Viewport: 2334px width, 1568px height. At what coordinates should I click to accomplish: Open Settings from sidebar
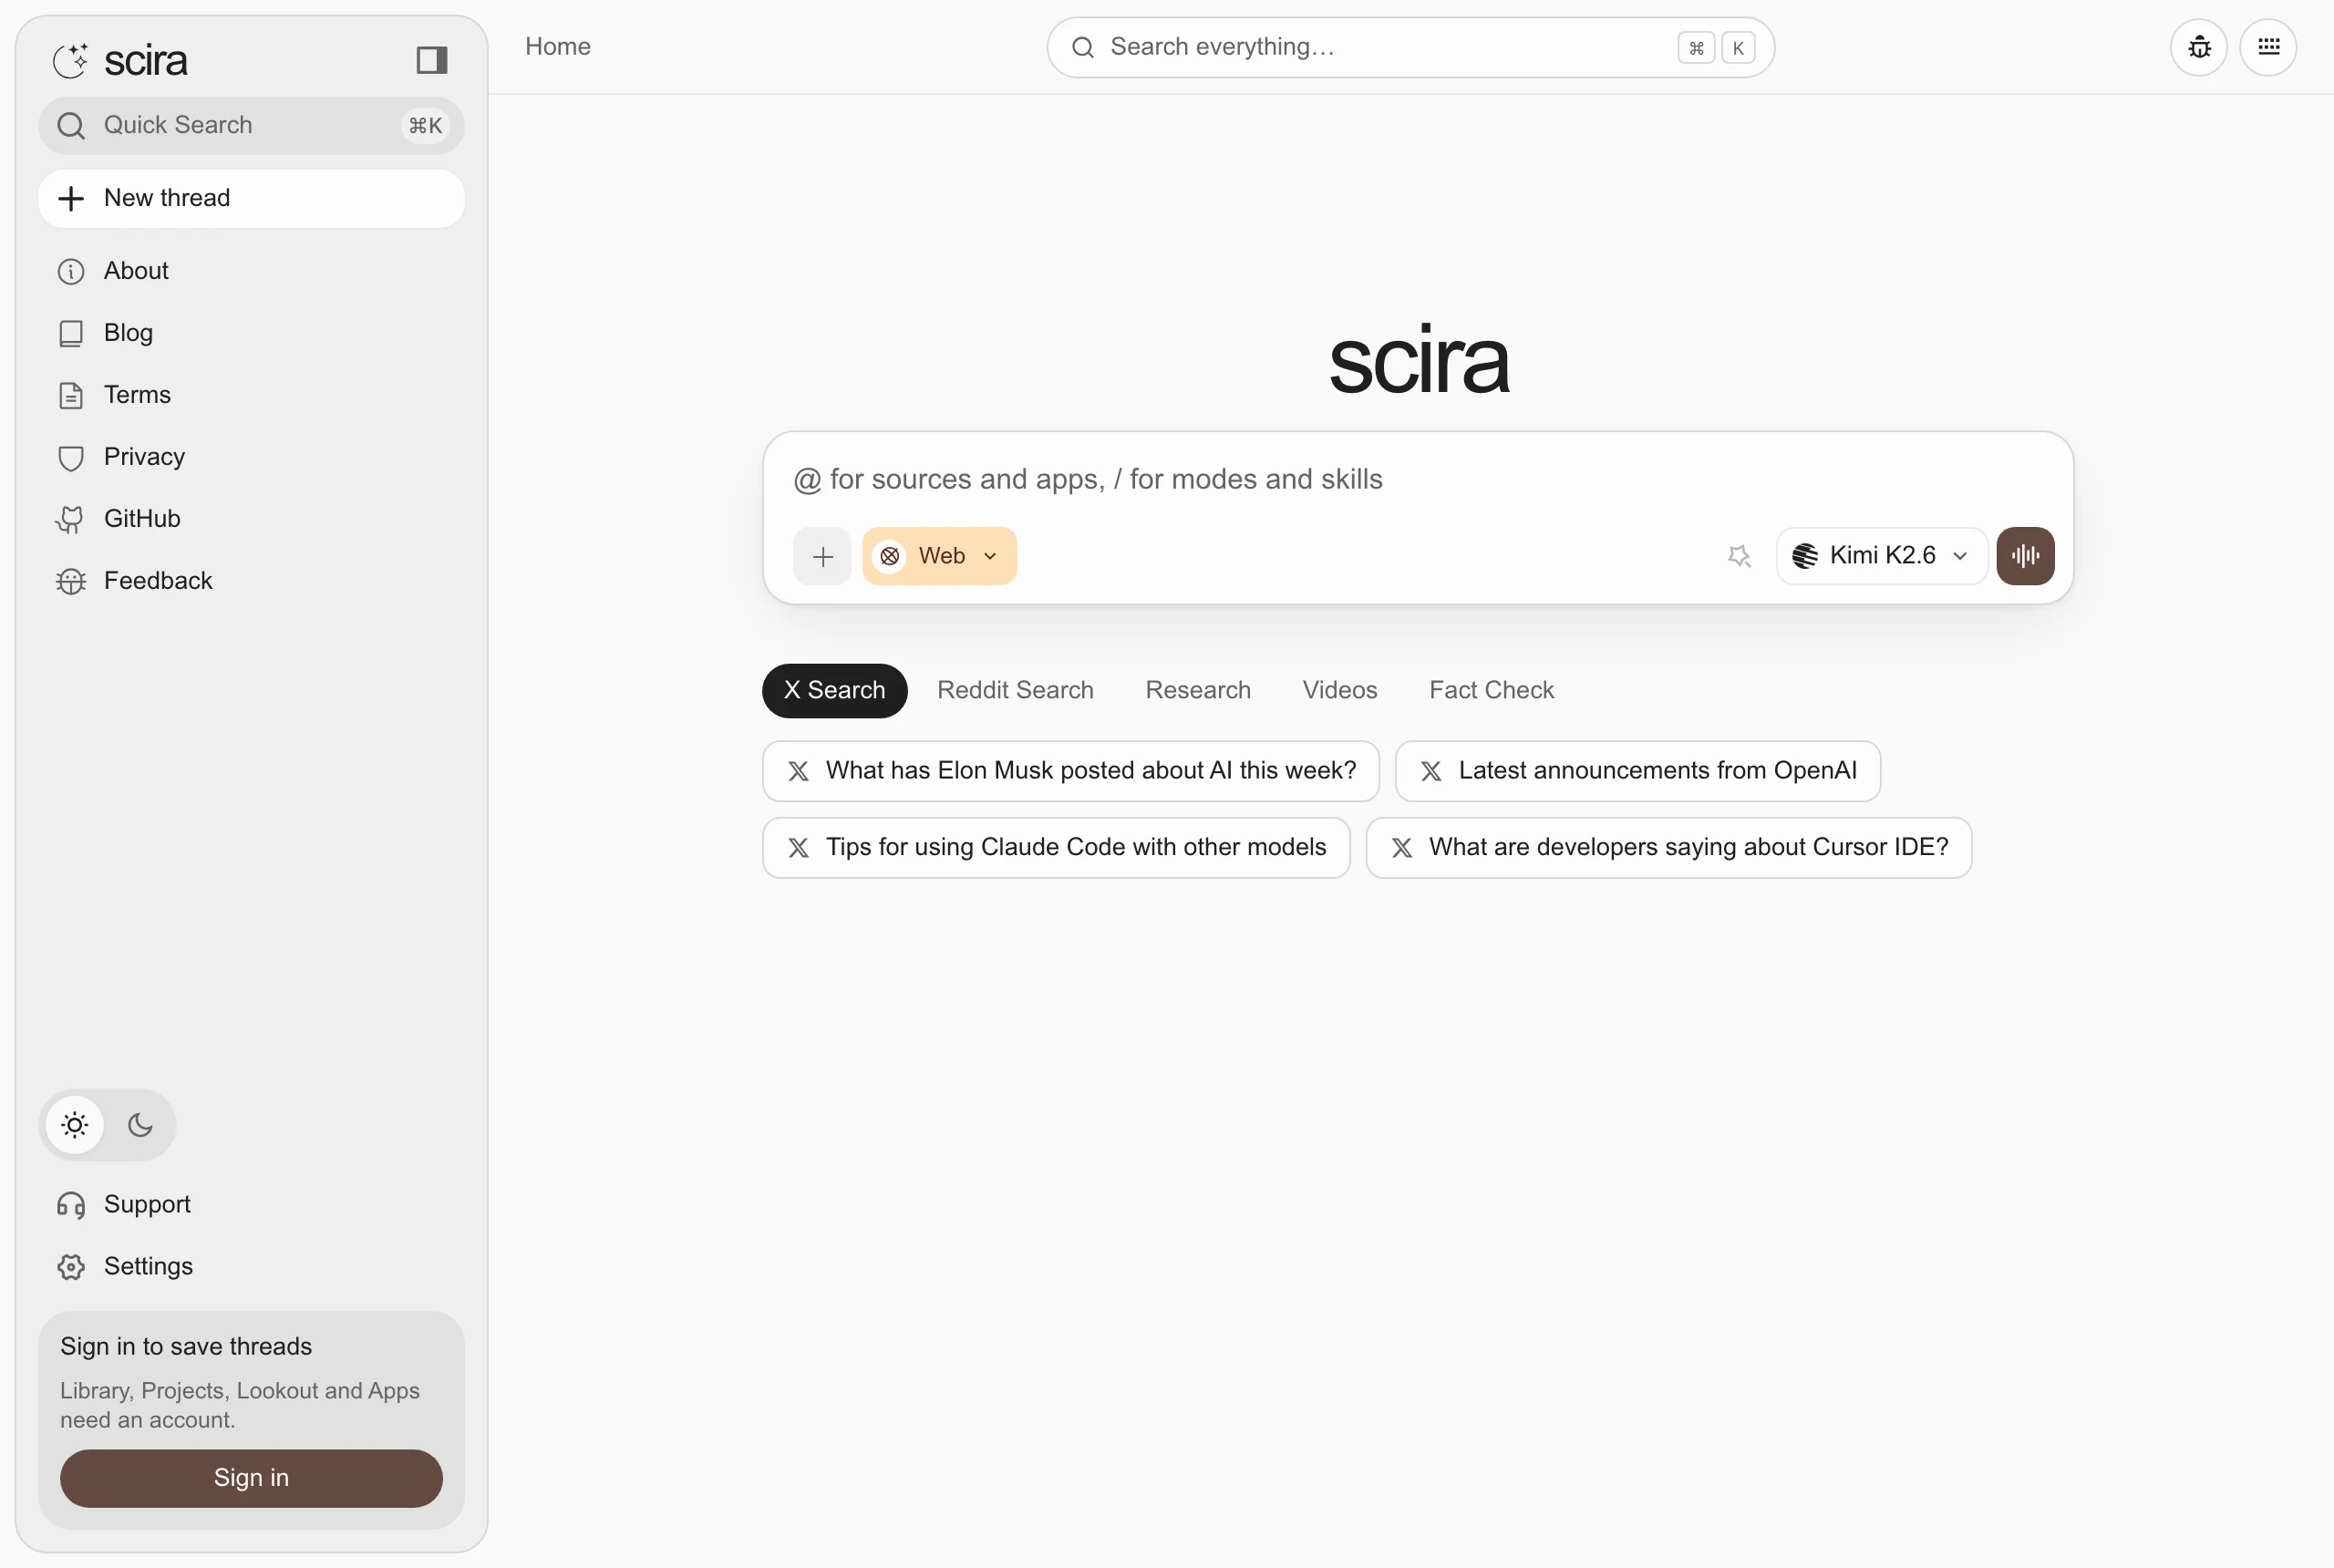[x=251, y=1267]
